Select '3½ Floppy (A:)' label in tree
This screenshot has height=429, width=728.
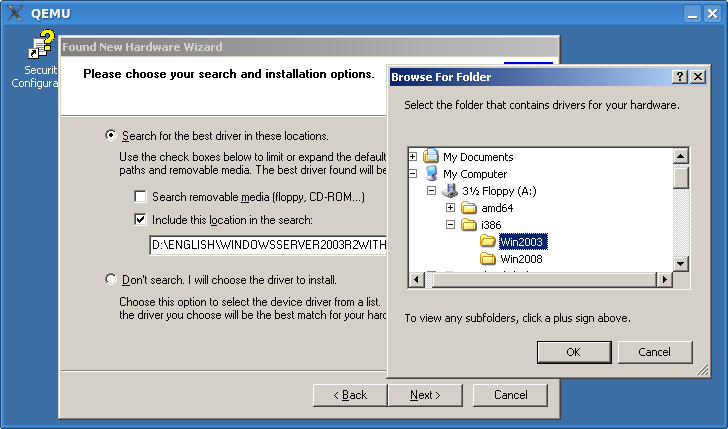[499, 191]
